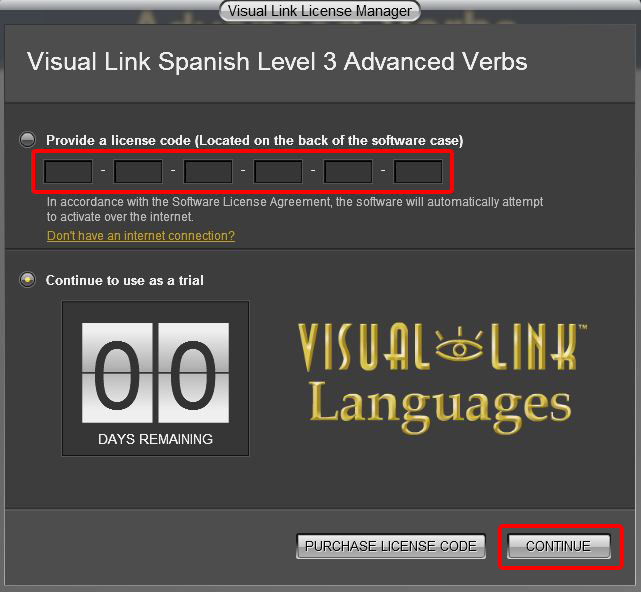Select the 'Continue to use as a trial' radio button
This screenshot has height=592, width=641.
pyautogui.click(x=28, y=280)
